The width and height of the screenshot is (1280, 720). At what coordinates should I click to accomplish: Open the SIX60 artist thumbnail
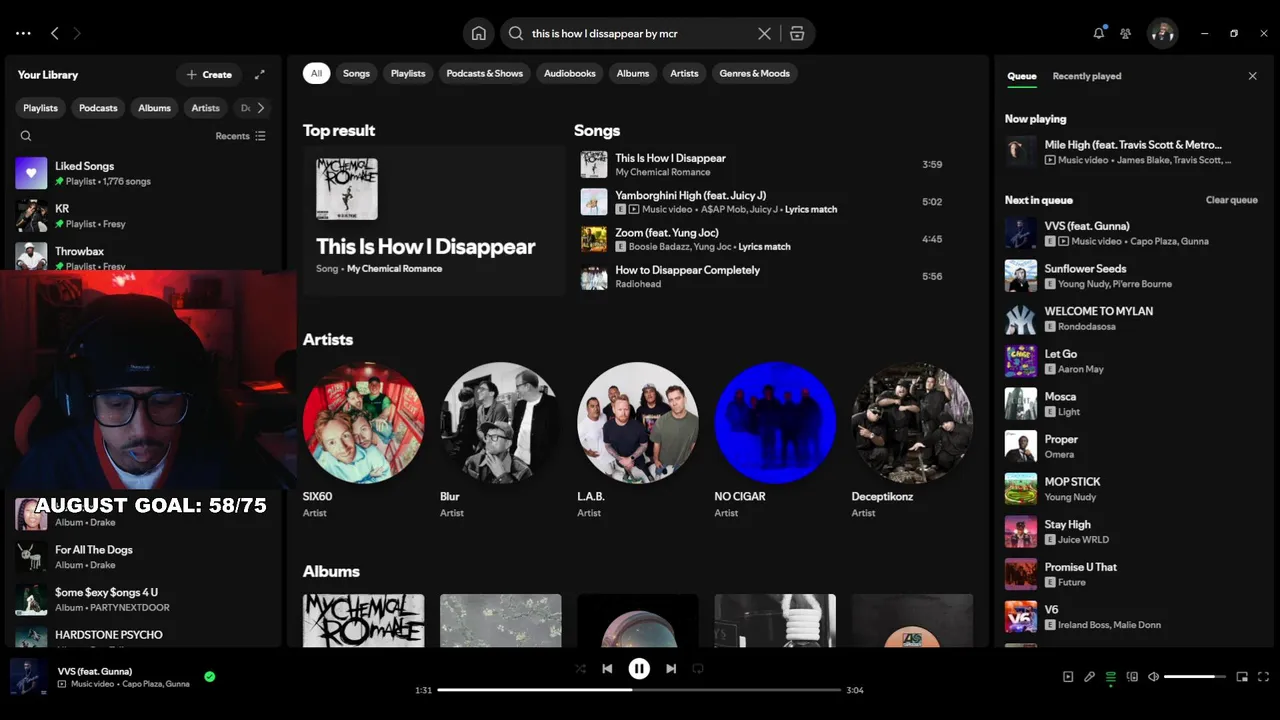[x=364, y=423]
